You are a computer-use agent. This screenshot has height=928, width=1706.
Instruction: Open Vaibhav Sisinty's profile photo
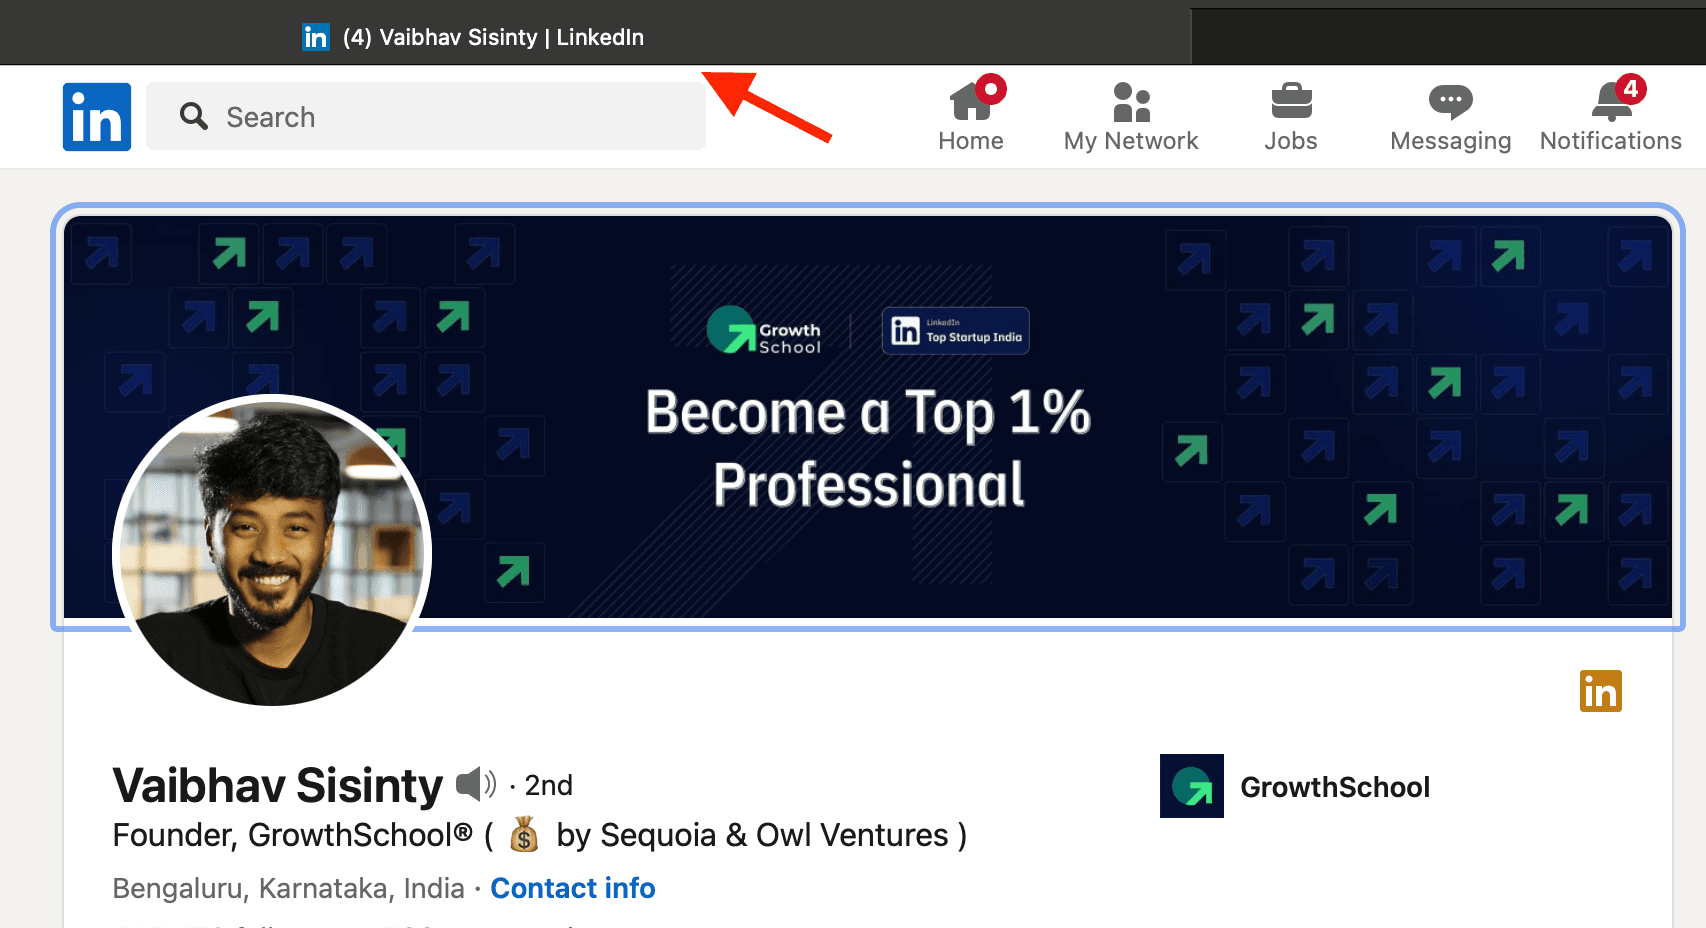[x=272, y=550]
